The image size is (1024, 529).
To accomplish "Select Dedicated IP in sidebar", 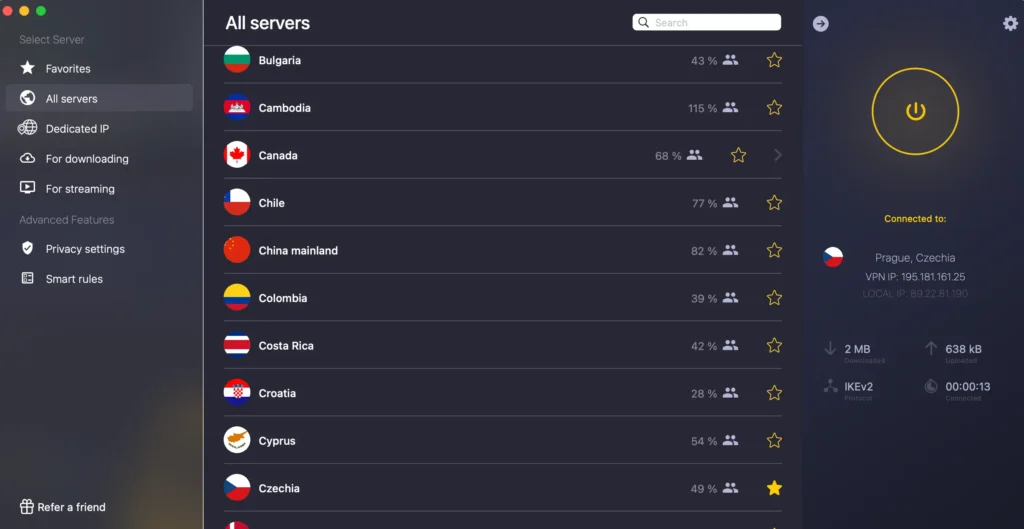I will 77,129.
